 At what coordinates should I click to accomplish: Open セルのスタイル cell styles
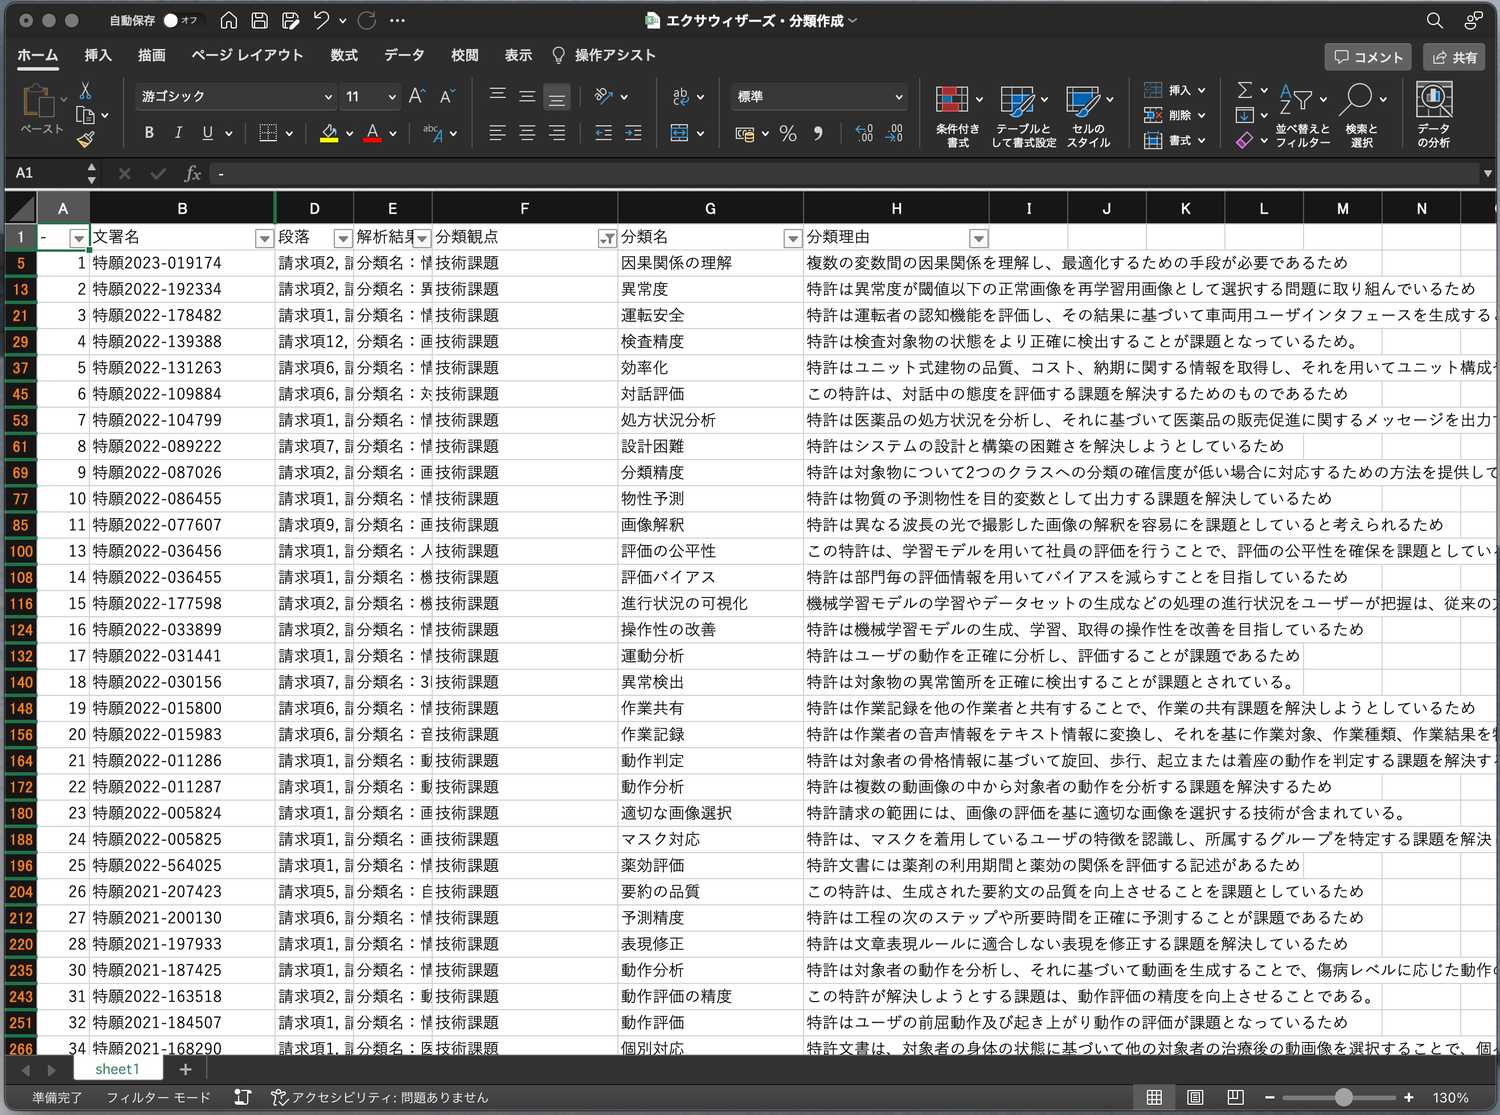[x=1088, y=116]
